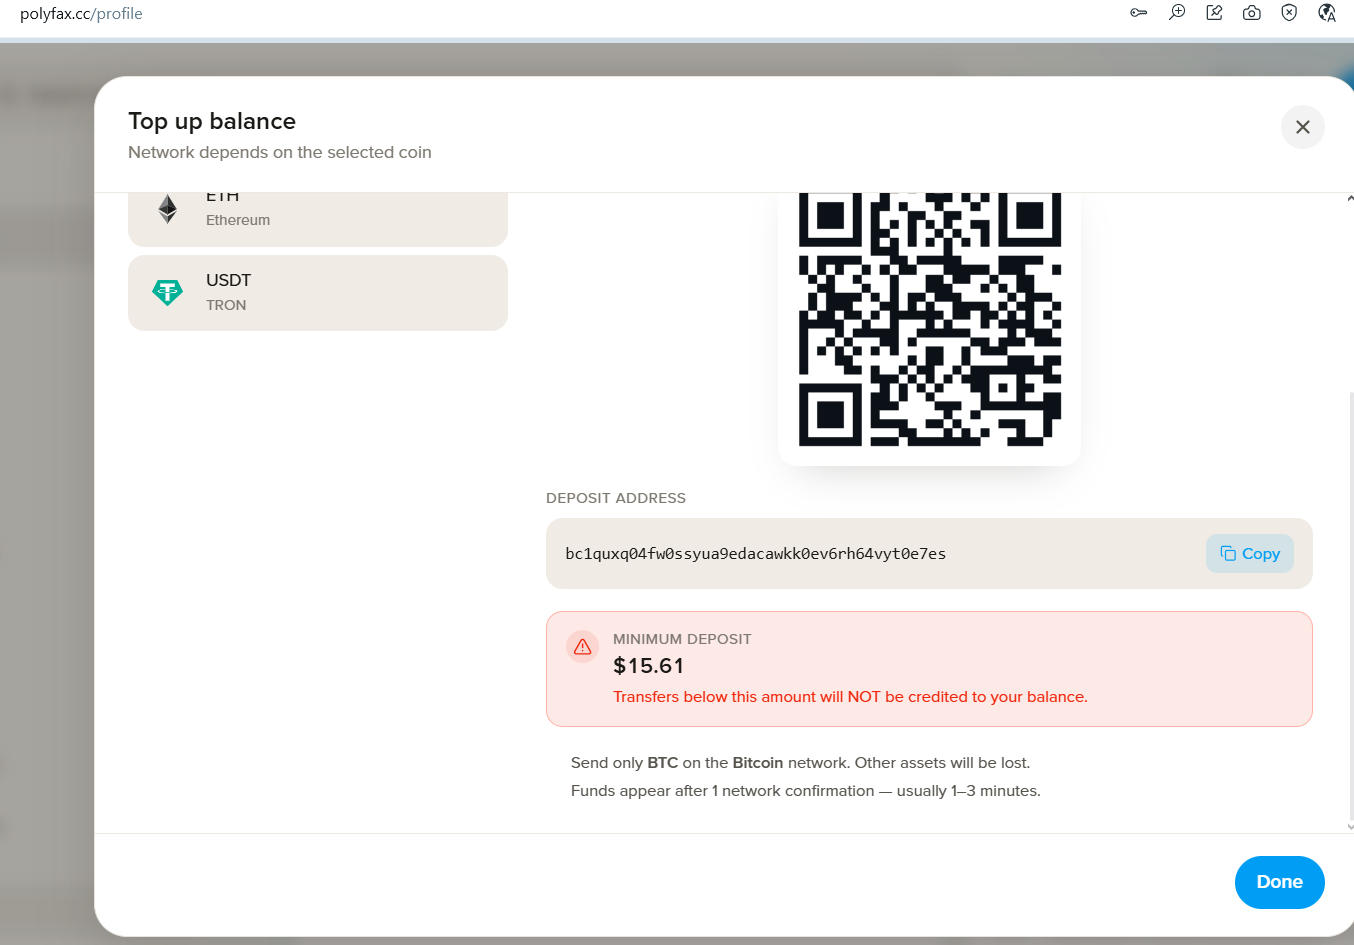Image resolution: width=1354 pixels, height=945 pixels.
Task: Select the USDT TRON coin option
Action: tap(318, 293)
